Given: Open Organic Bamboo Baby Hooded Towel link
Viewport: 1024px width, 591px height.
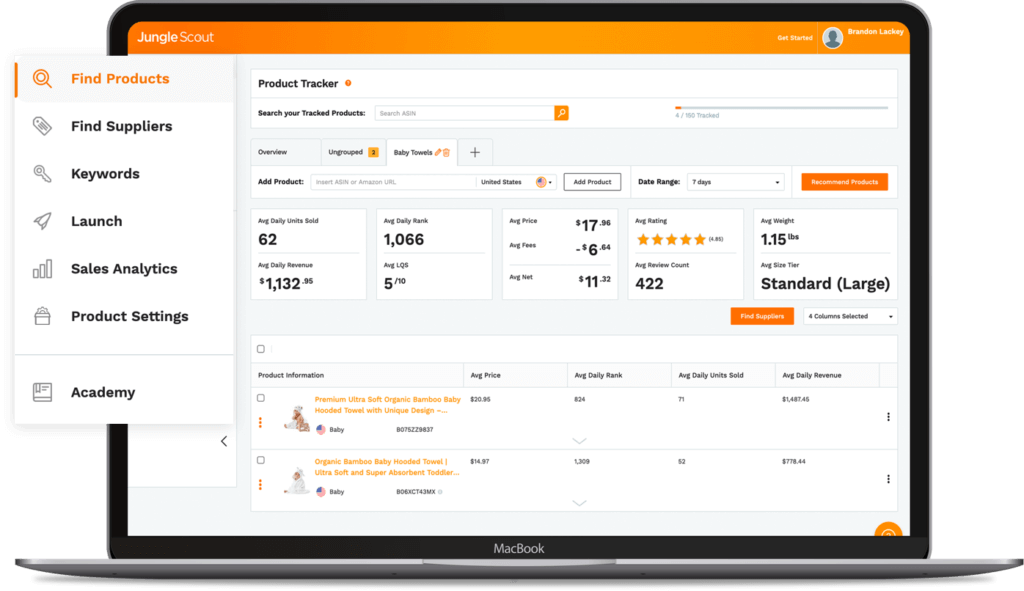Looking at the screenshot, I should click(387, 467).
